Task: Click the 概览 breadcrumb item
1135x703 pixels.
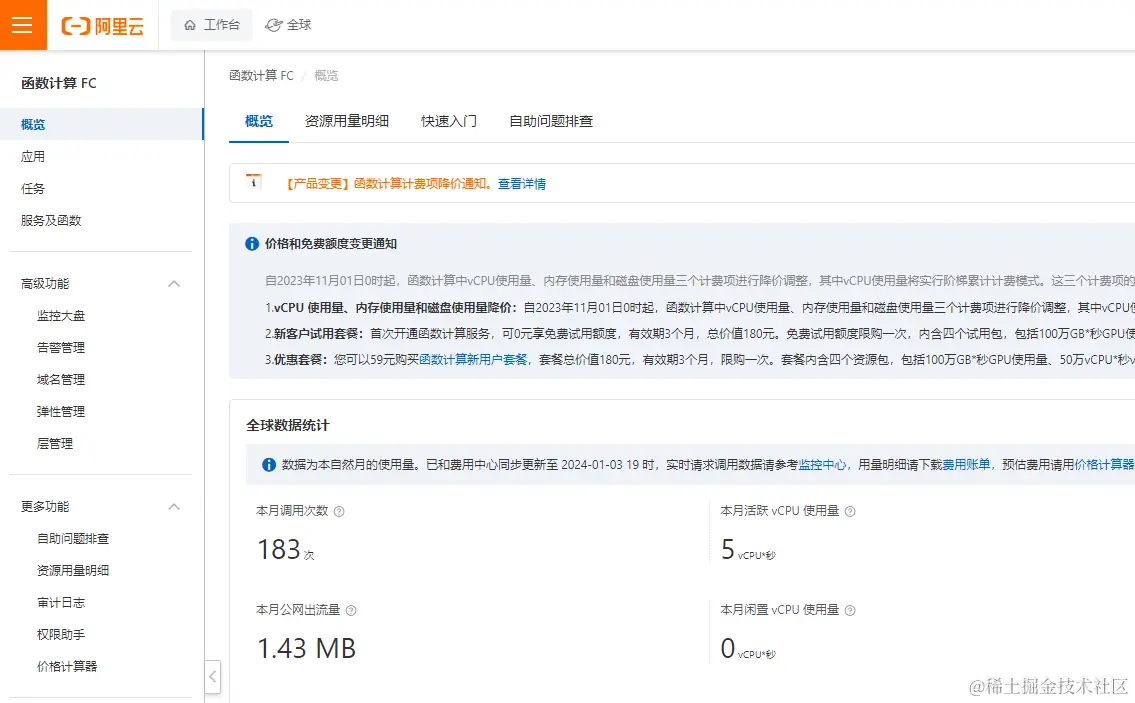Action: pos(326,75)
